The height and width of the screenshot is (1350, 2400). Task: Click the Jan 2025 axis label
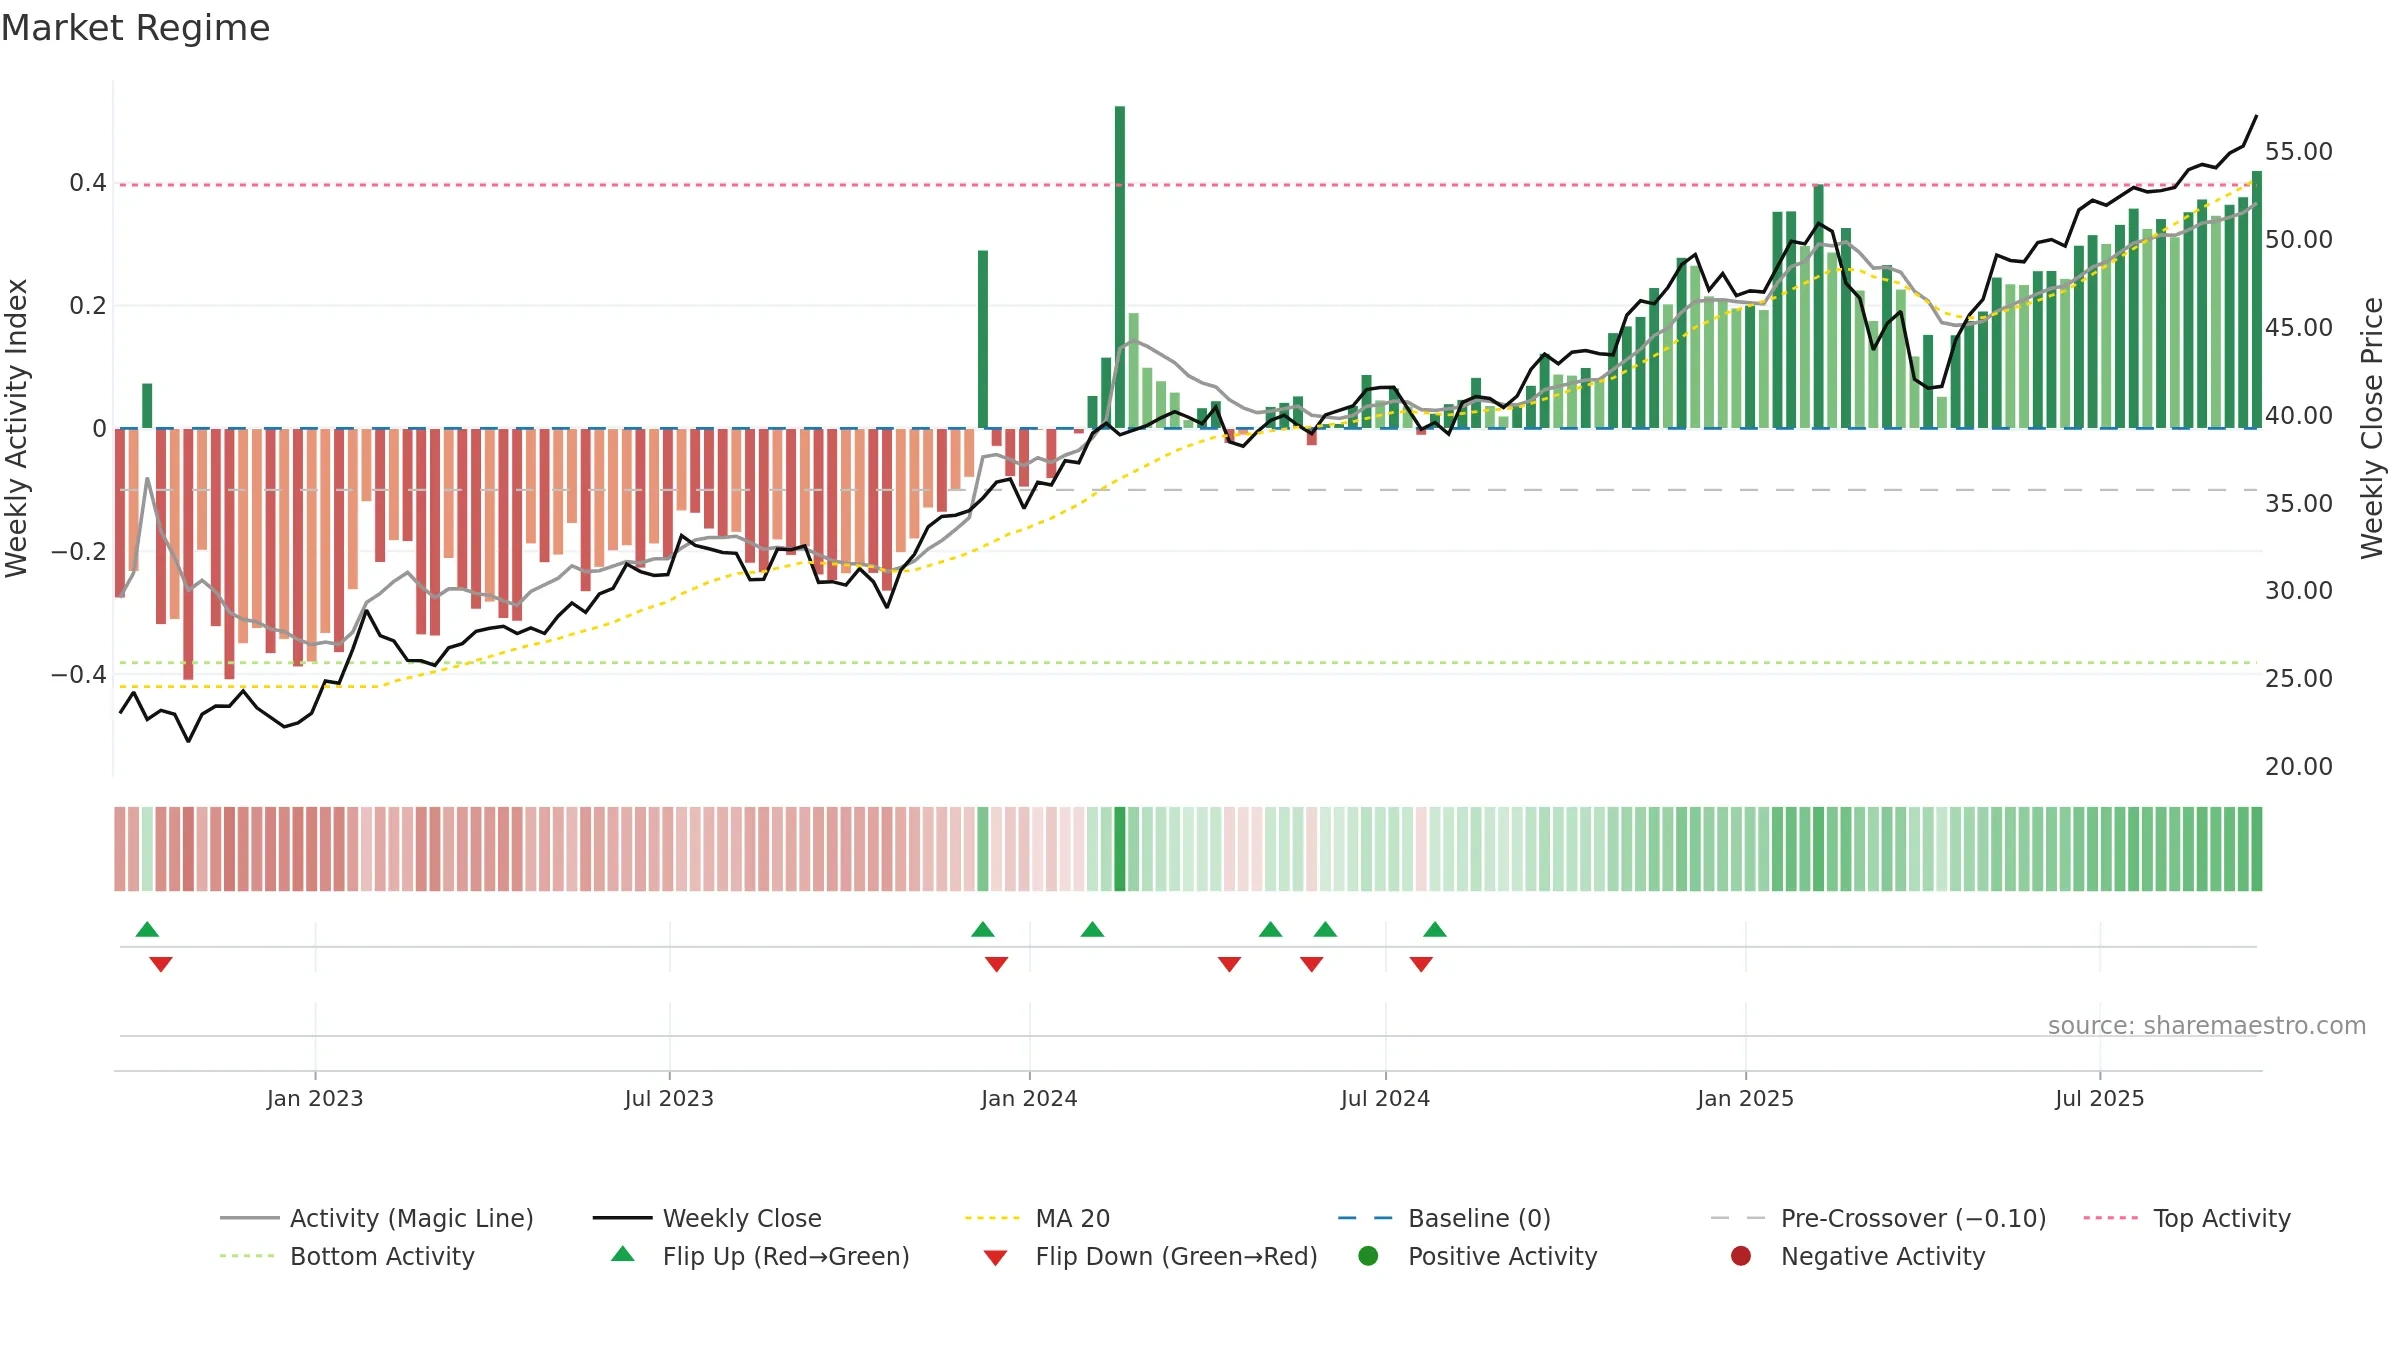point(1745,1098)
